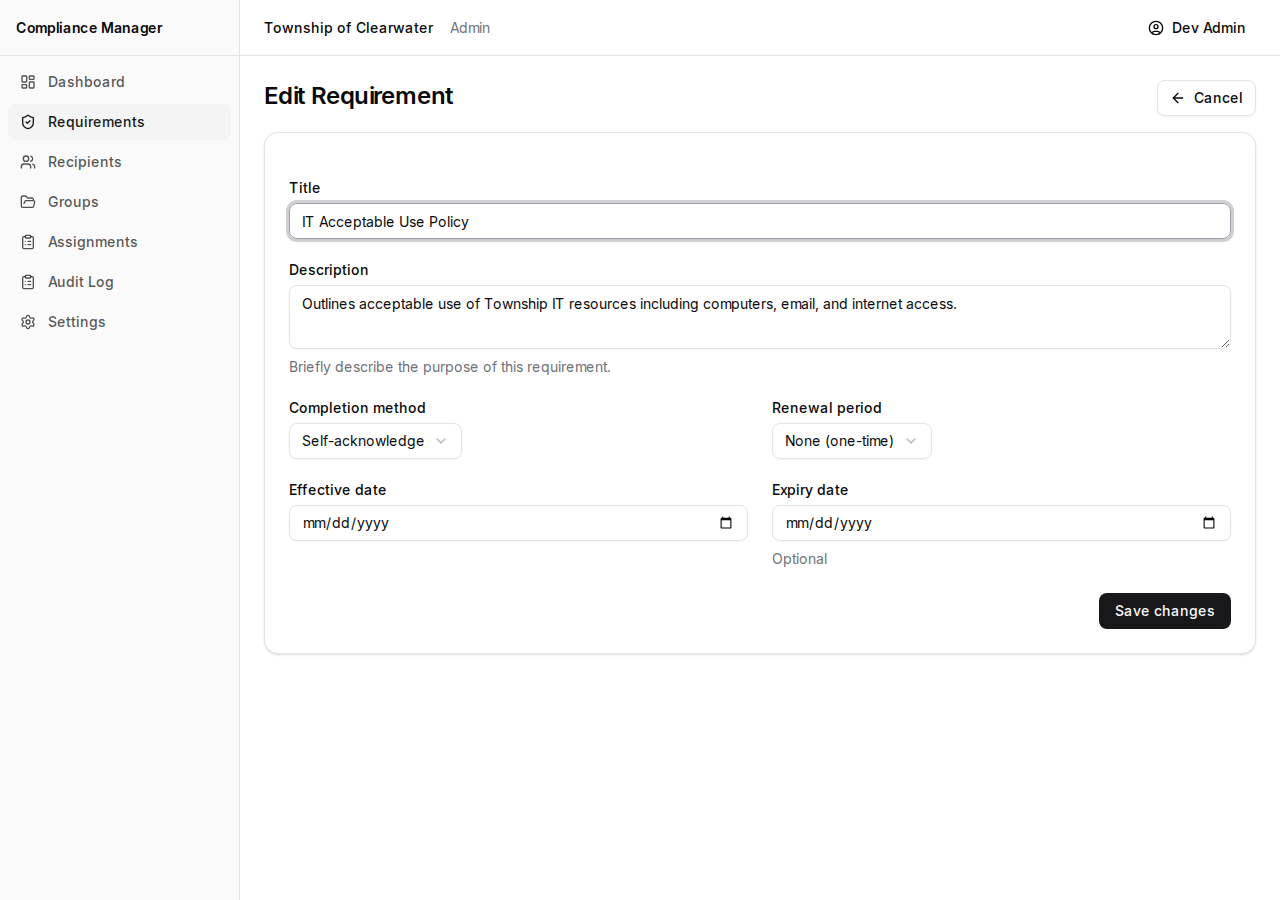Click the Recipients people icon
The image size is (1280, 900).
(x=28, y=162)
